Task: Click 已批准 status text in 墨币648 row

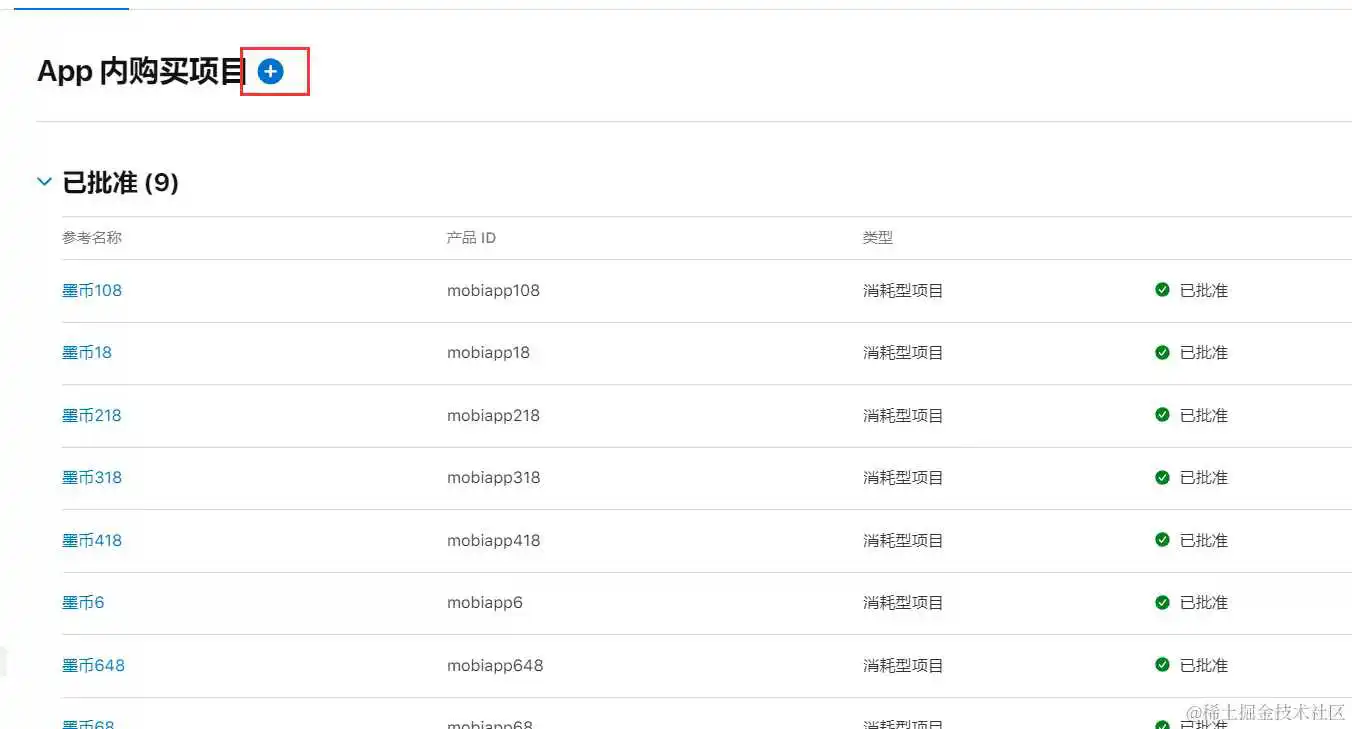Action: [x=1204, y=665]
